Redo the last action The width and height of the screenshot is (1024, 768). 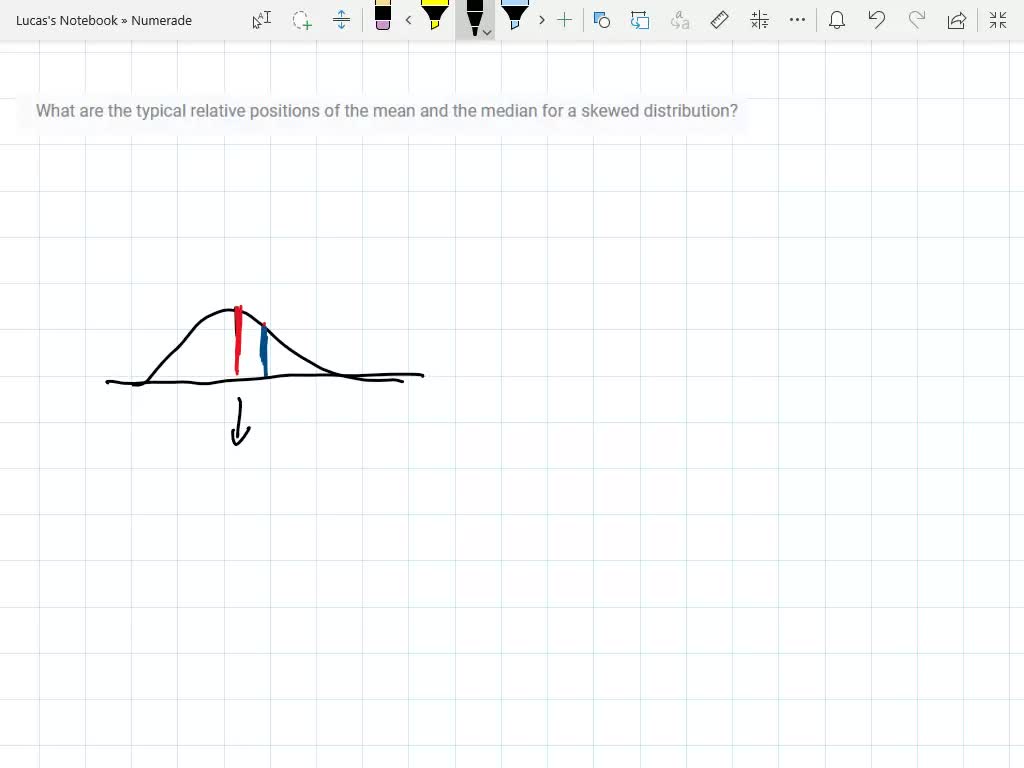click(917, 19)
